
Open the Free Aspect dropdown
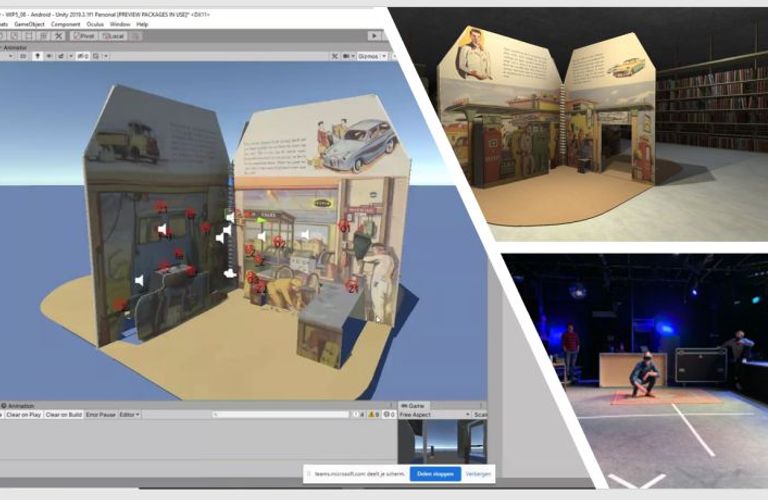434,415
